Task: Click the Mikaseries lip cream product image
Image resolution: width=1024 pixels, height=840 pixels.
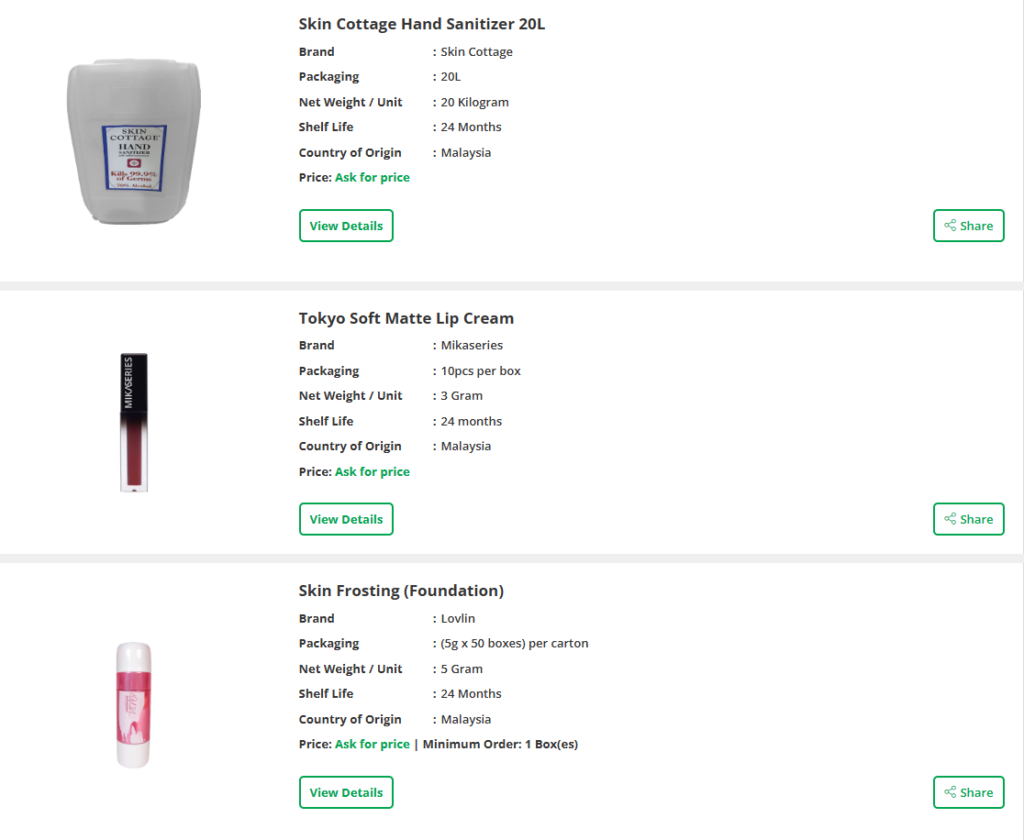Action: 134,422
